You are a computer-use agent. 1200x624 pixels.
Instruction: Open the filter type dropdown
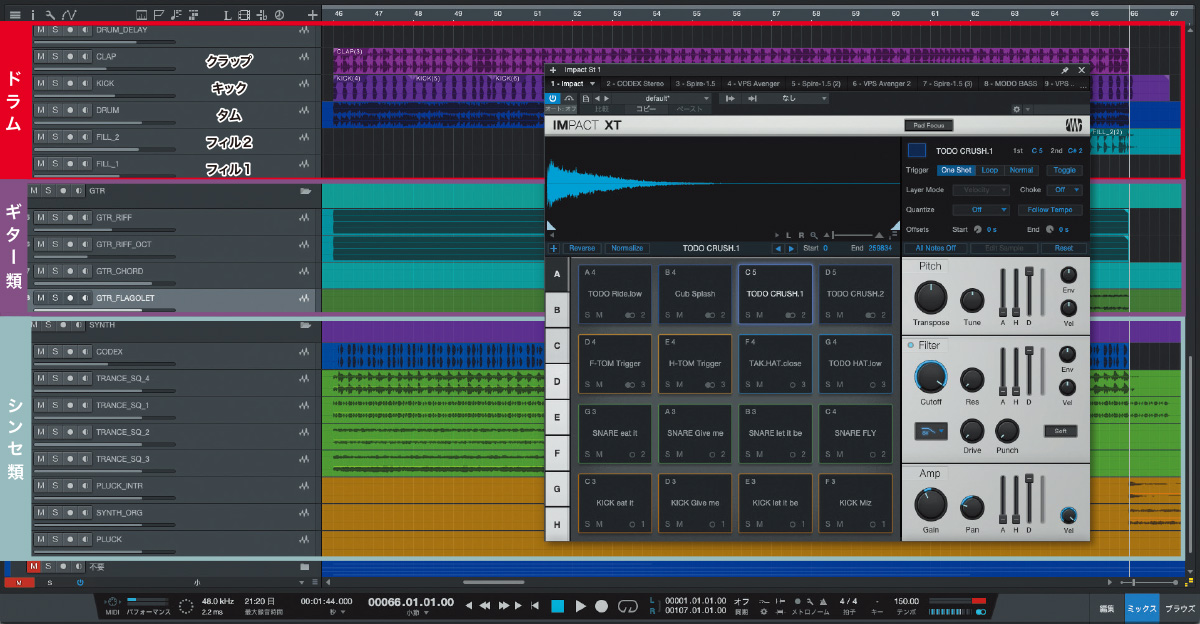click(x=930, y=430)
